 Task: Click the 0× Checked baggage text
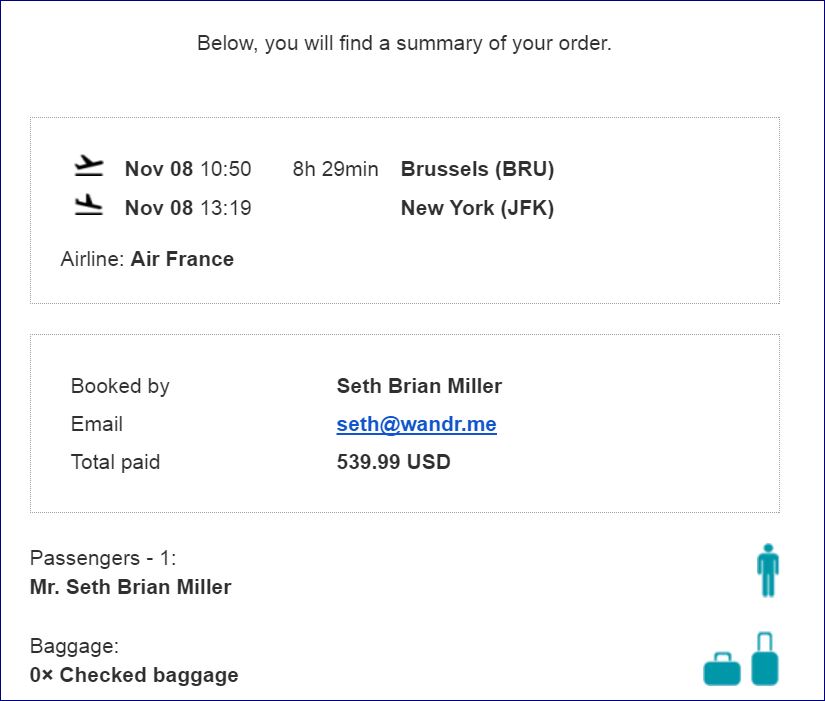(134, 675)
